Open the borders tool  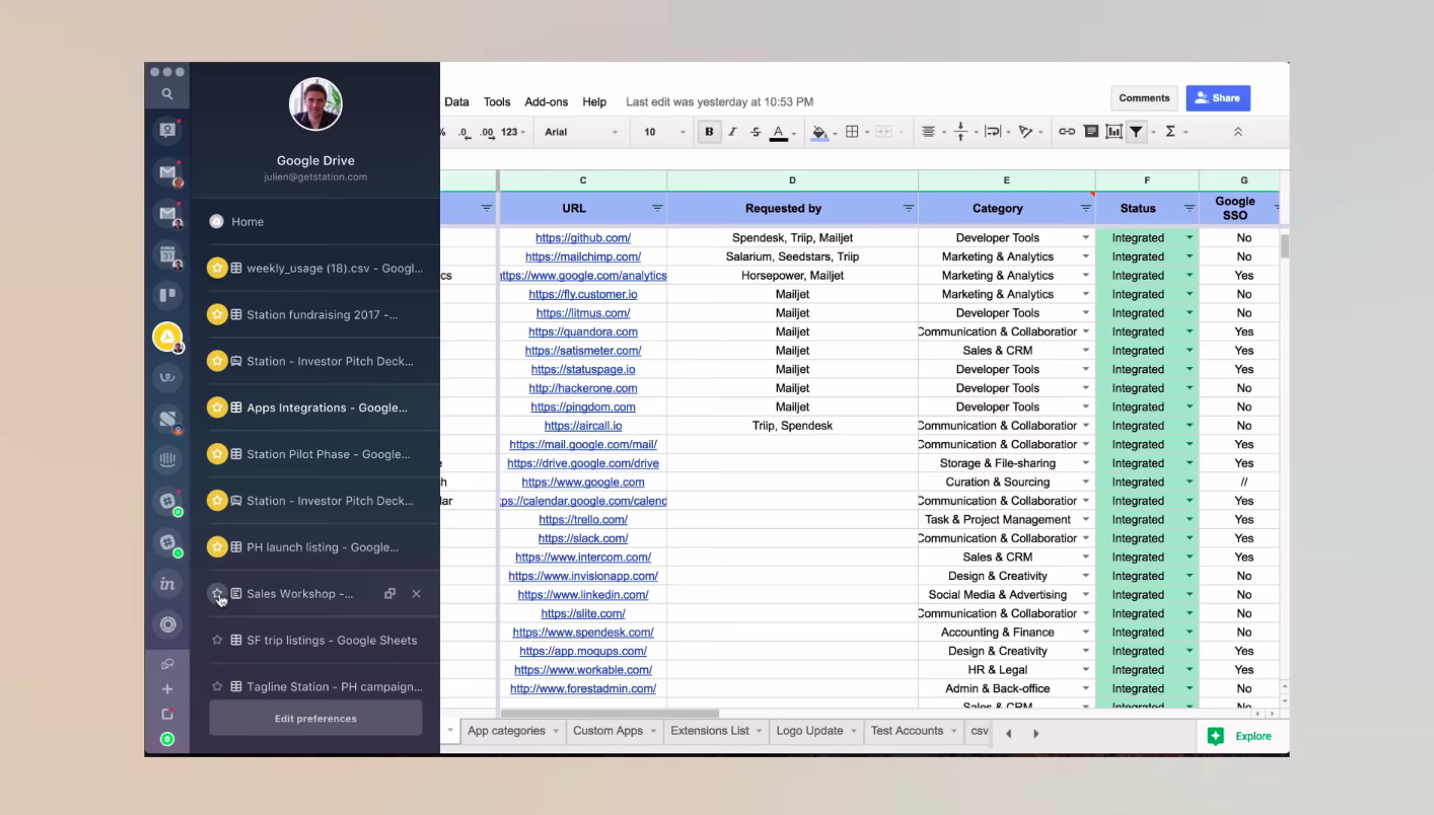coord(852,132)
